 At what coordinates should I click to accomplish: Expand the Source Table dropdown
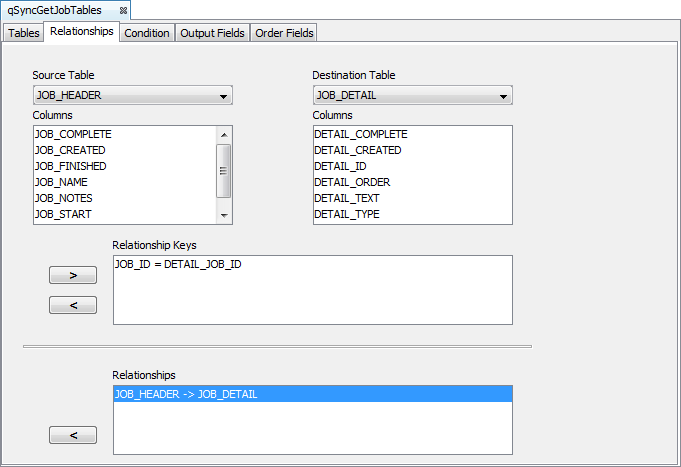tap(132, 96)
